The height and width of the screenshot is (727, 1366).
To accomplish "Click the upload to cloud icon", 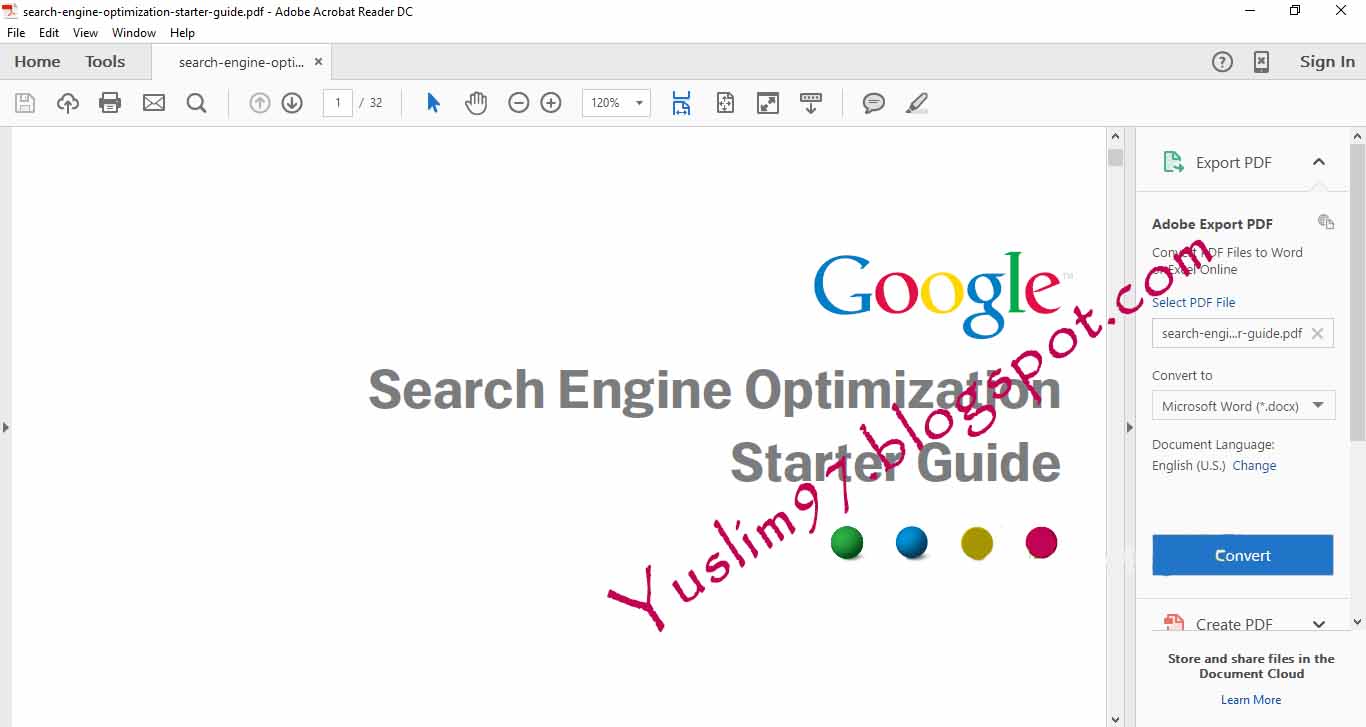I will pyautogui.click(x=68, y=103).
